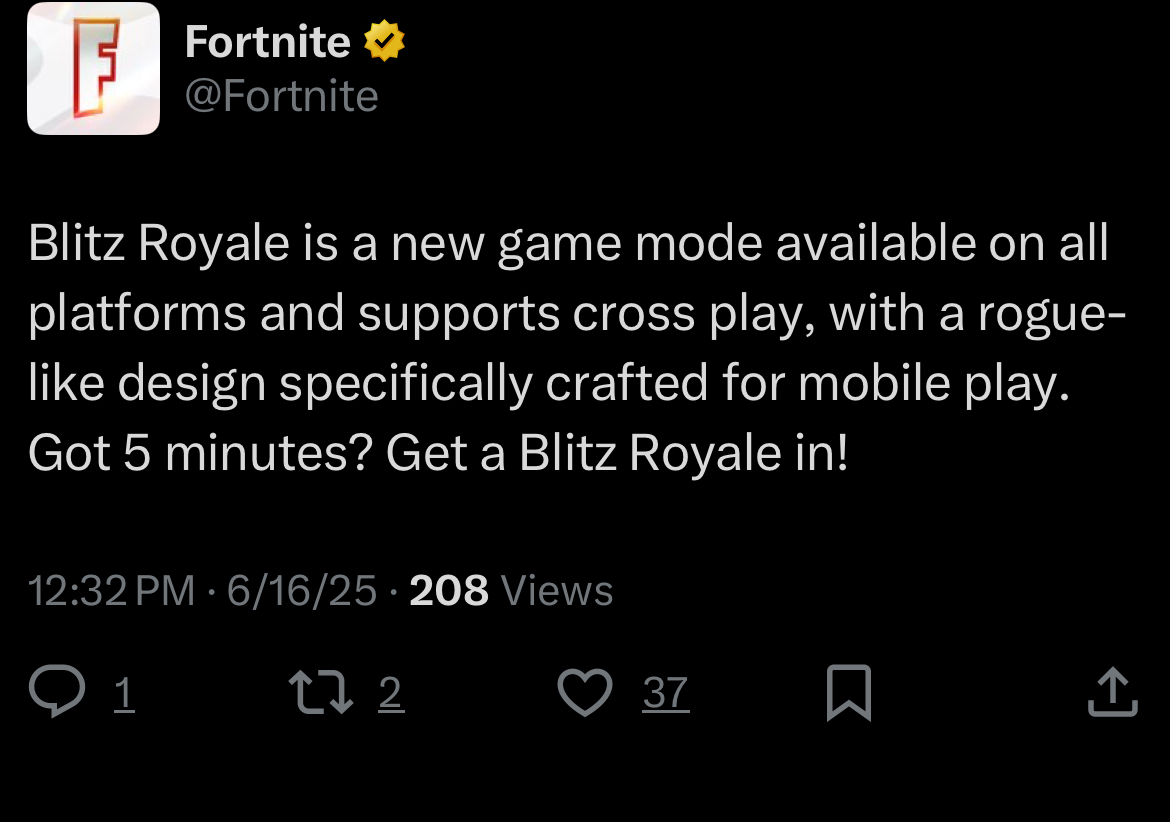
Task: Open the 208 view count number
Action: click(448, 591)
